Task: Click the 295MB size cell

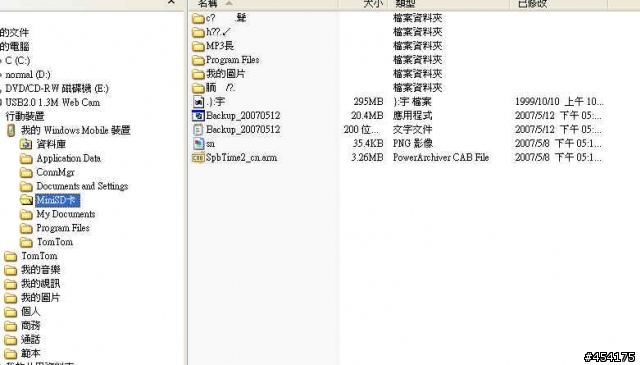Action: coord(368,102)
